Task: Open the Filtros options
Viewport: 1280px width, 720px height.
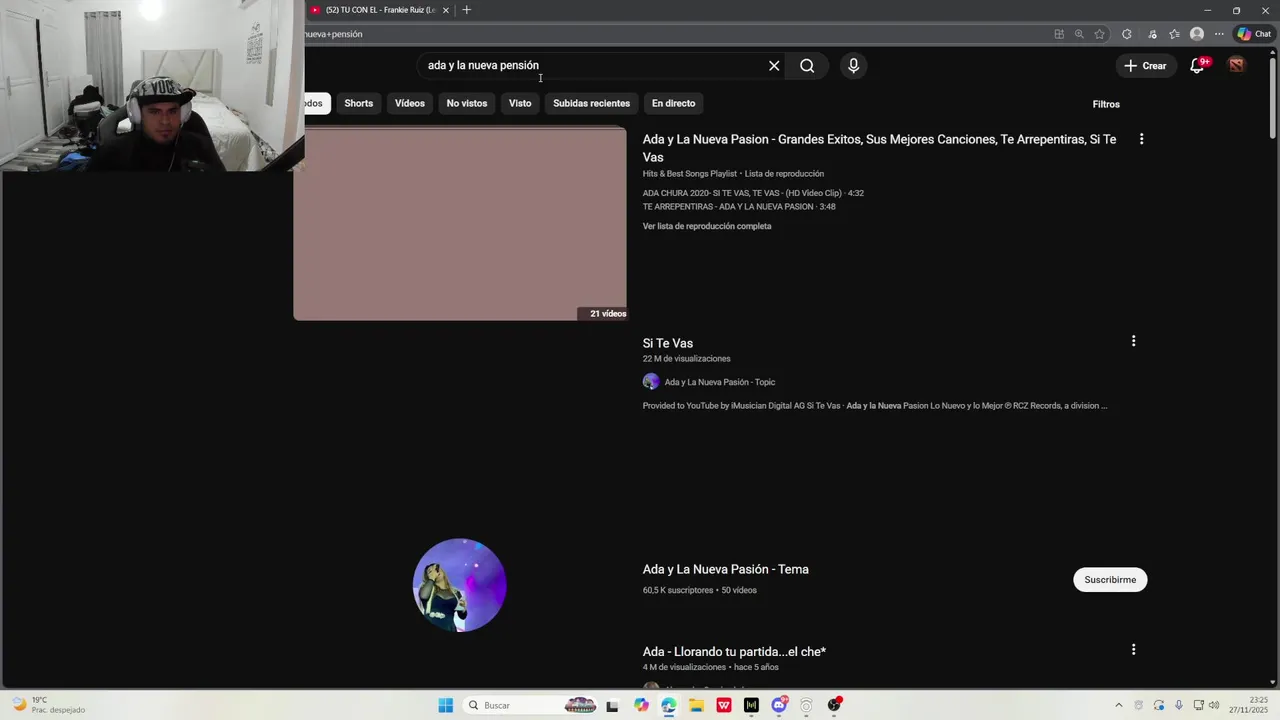Action: pos(1106,104)
